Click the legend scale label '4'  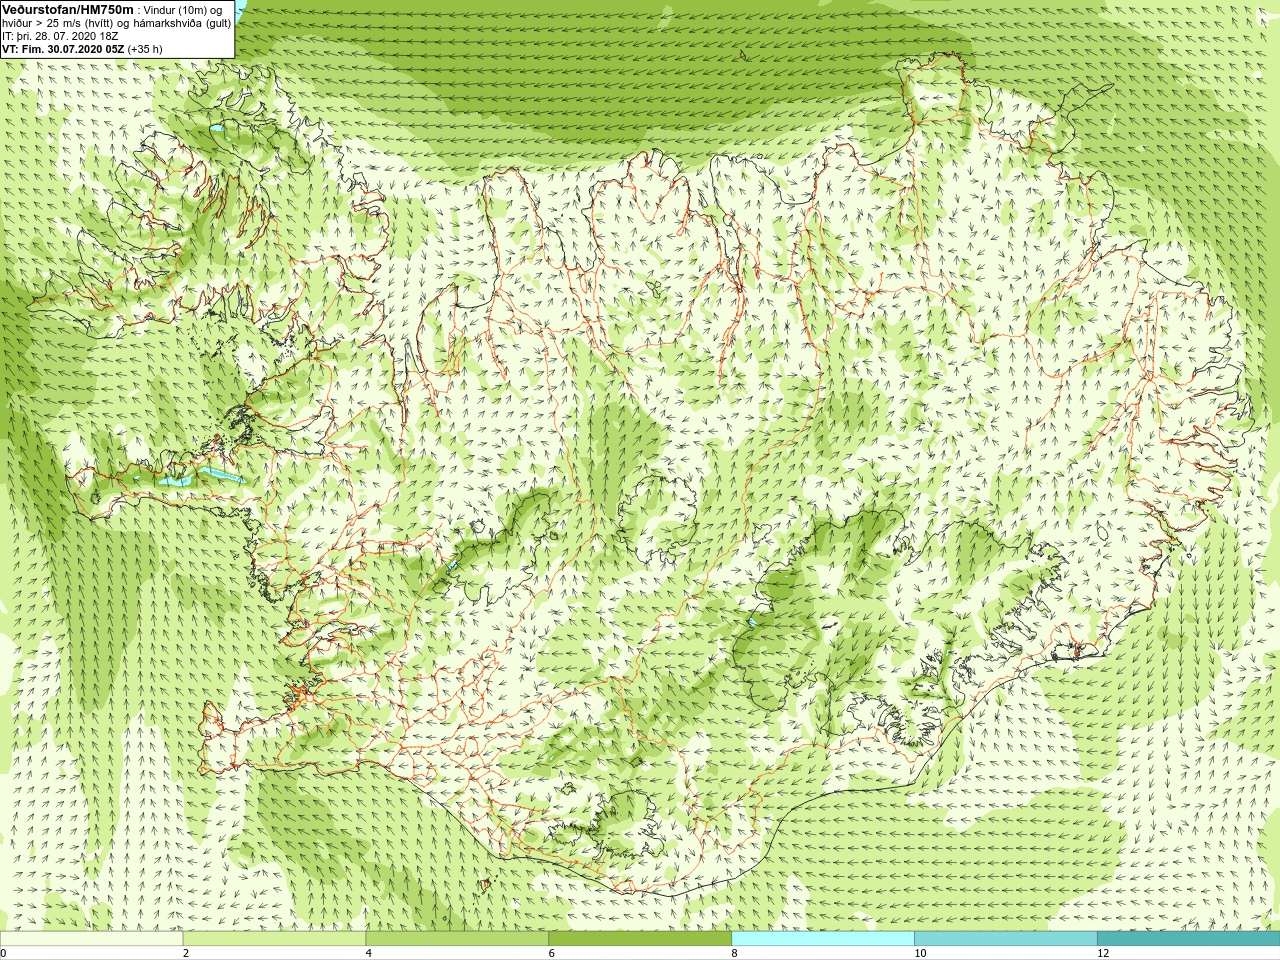[x=369, y=953]
